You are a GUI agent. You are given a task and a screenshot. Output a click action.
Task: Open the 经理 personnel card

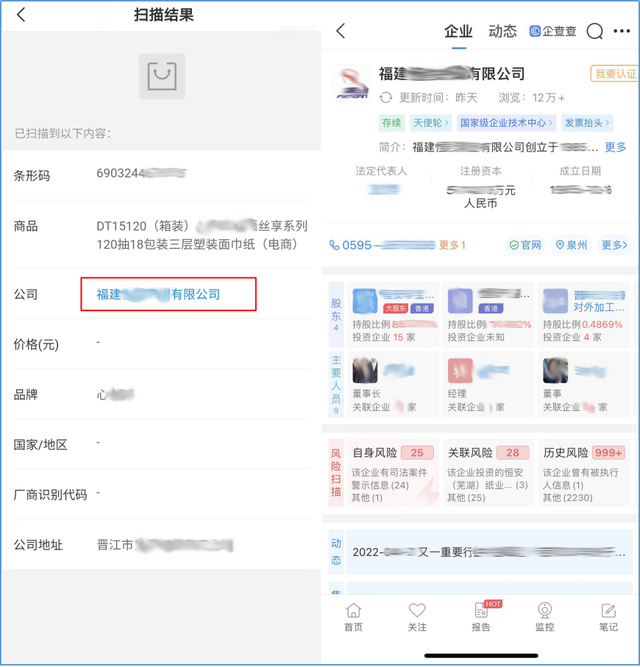click(x=488, y=385)
